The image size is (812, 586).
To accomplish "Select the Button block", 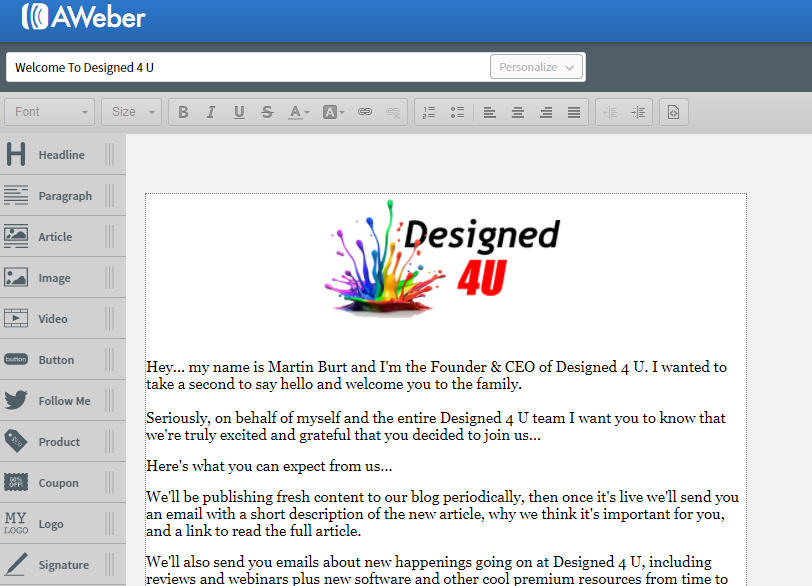I will click(62, 359).
